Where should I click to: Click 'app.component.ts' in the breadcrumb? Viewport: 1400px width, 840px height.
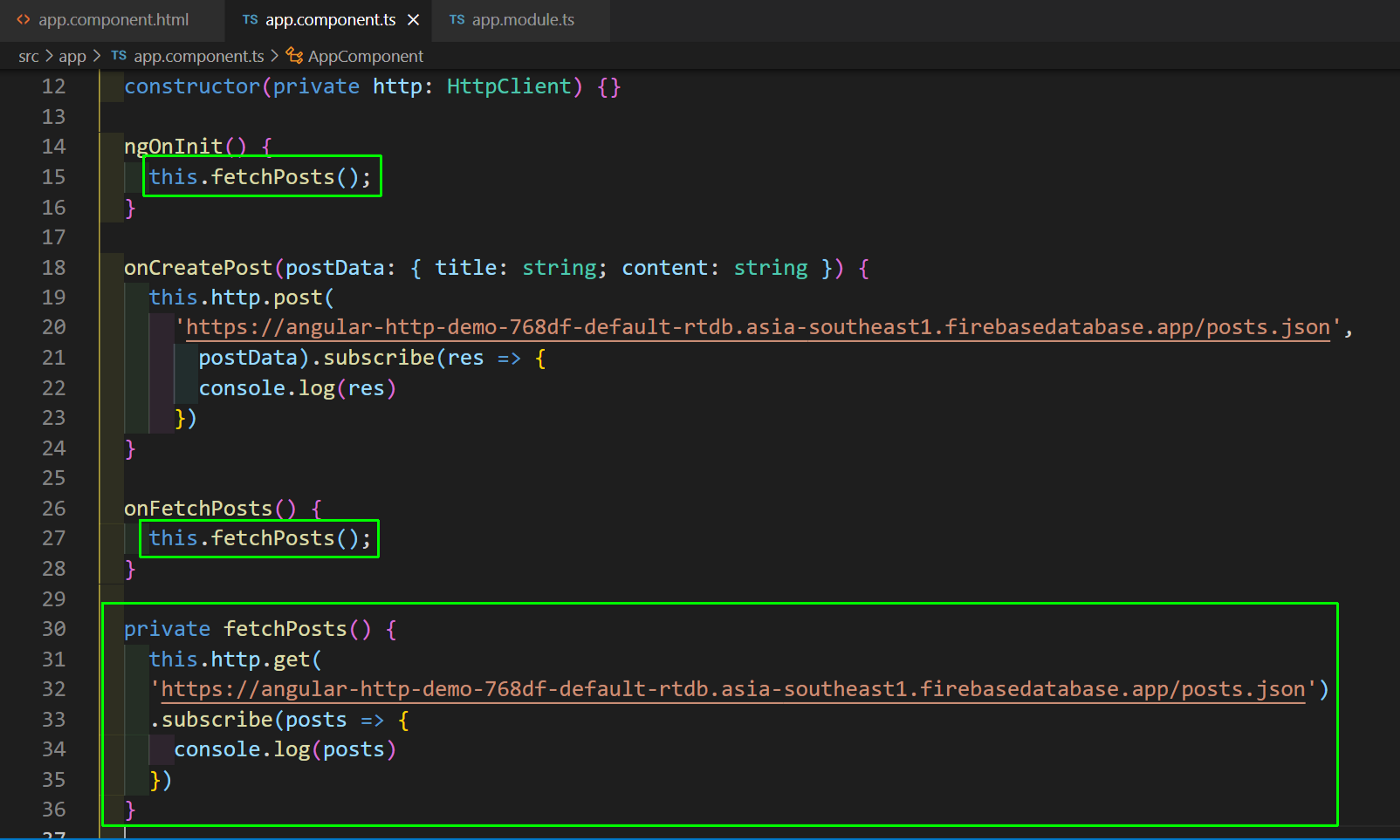(x=198, y=56)
